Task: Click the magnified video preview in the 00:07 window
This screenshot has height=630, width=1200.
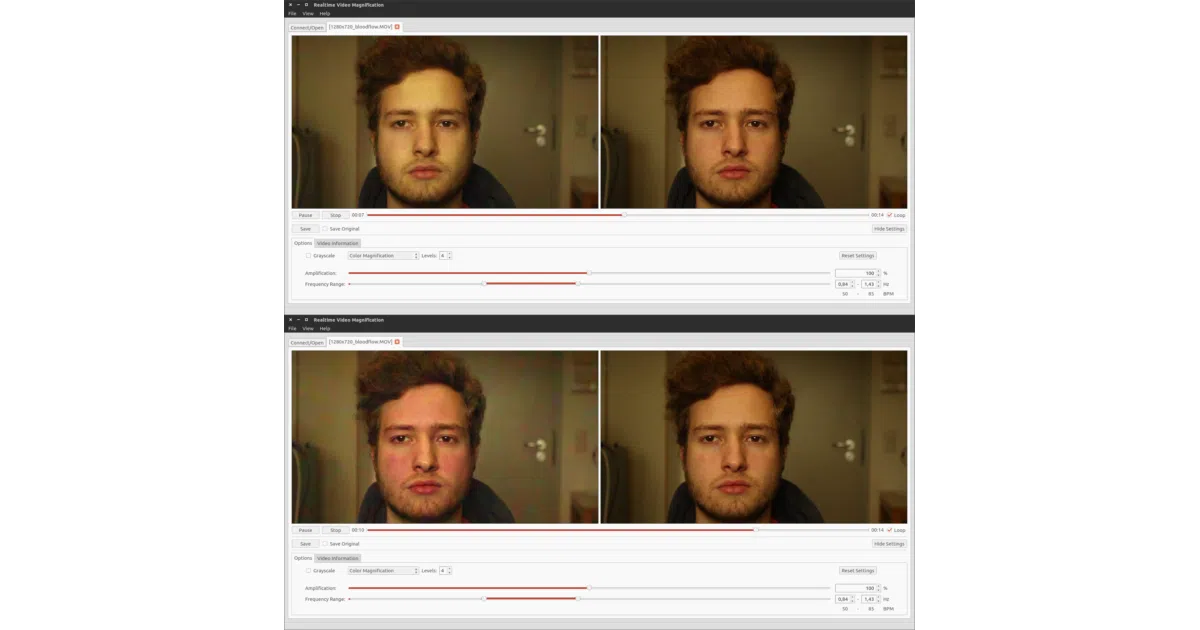Action: click(445, 122)
